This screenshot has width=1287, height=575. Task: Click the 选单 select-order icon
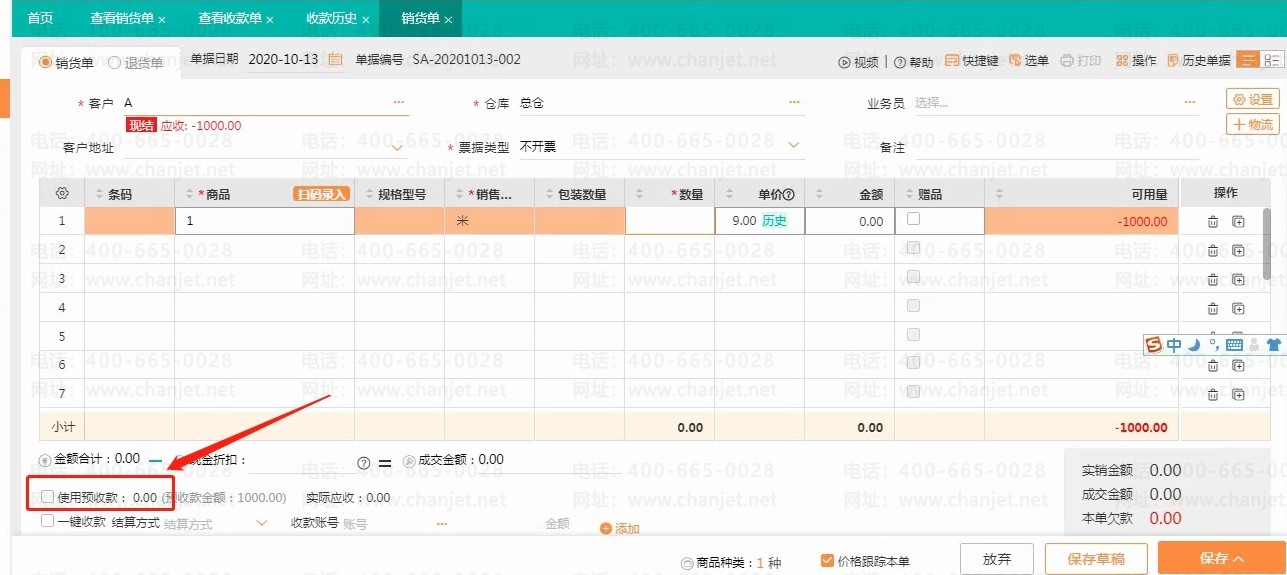tap(1014, 61)
